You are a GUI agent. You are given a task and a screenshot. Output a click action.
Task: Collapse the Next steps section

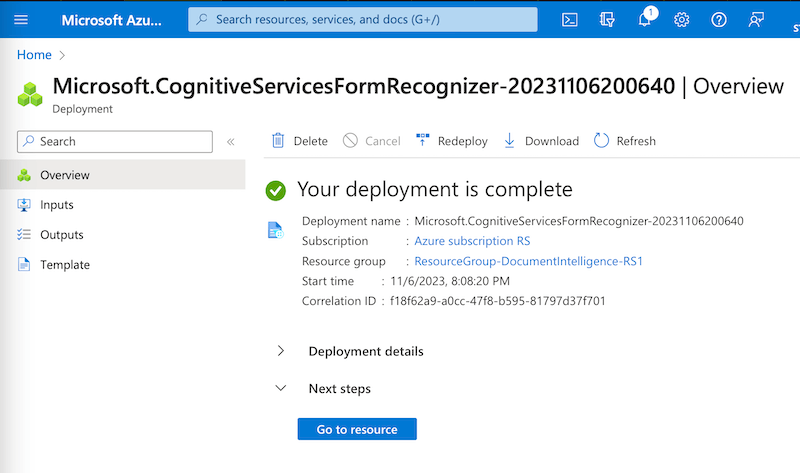(281, 388)
